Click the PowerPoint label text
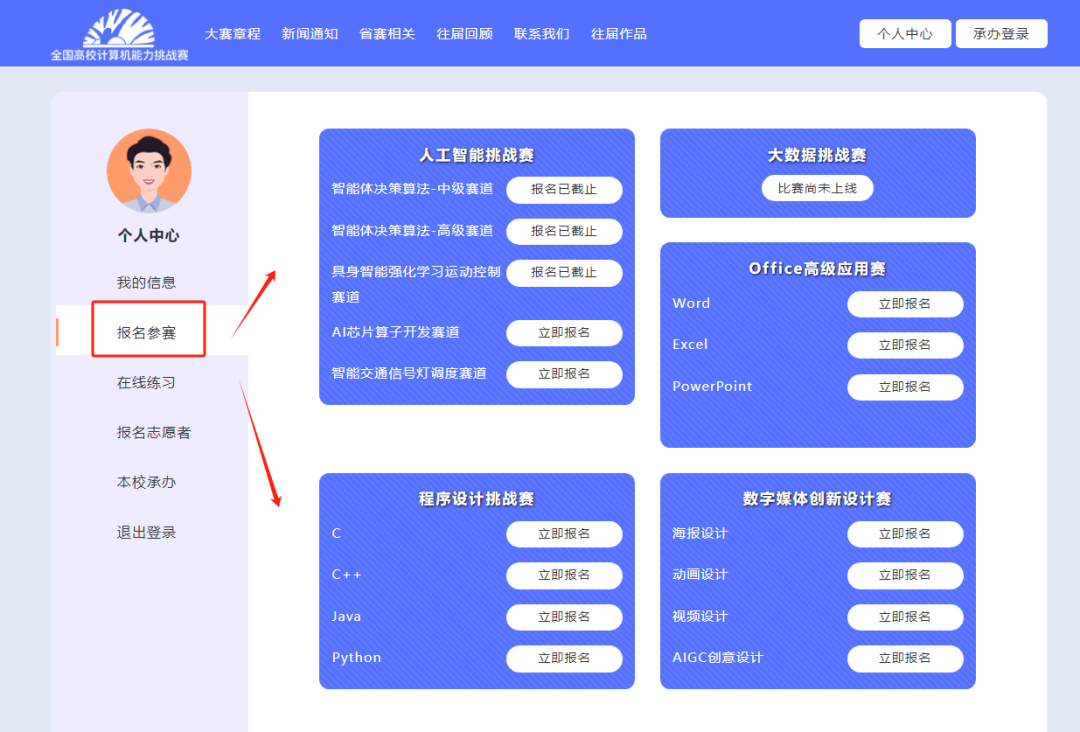The image size is (1080, 732). click(x=712, y=386)
